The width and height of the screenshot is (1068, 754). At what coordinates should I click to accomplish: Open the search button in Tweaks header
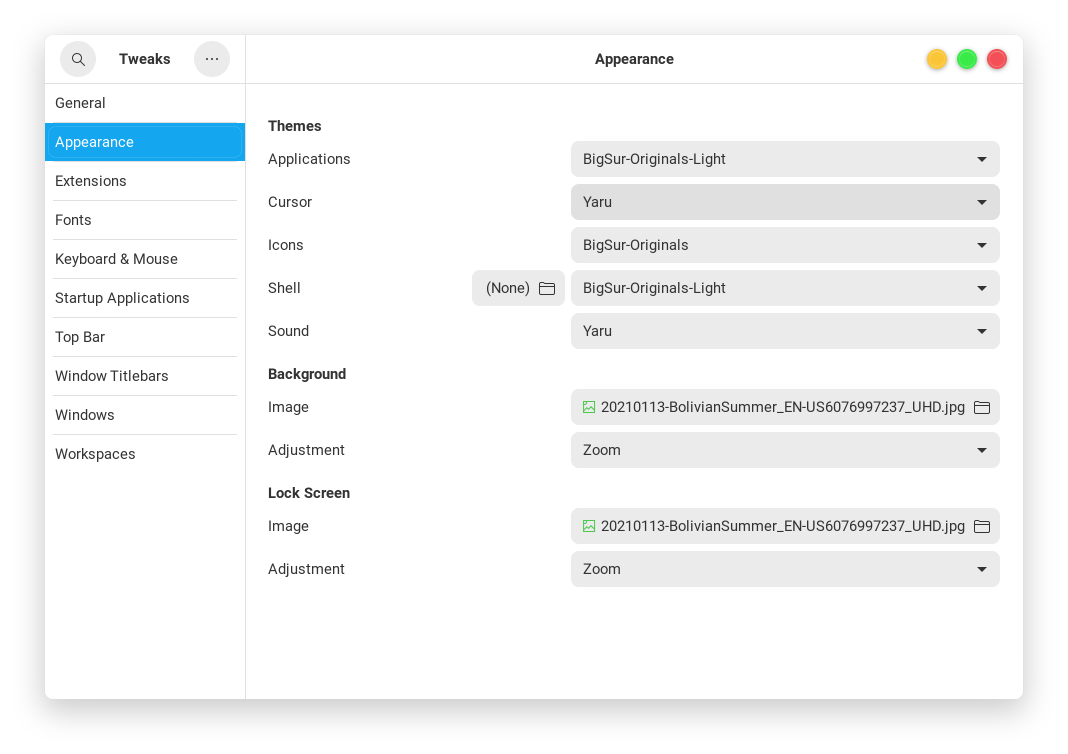(x=78, y=59)
